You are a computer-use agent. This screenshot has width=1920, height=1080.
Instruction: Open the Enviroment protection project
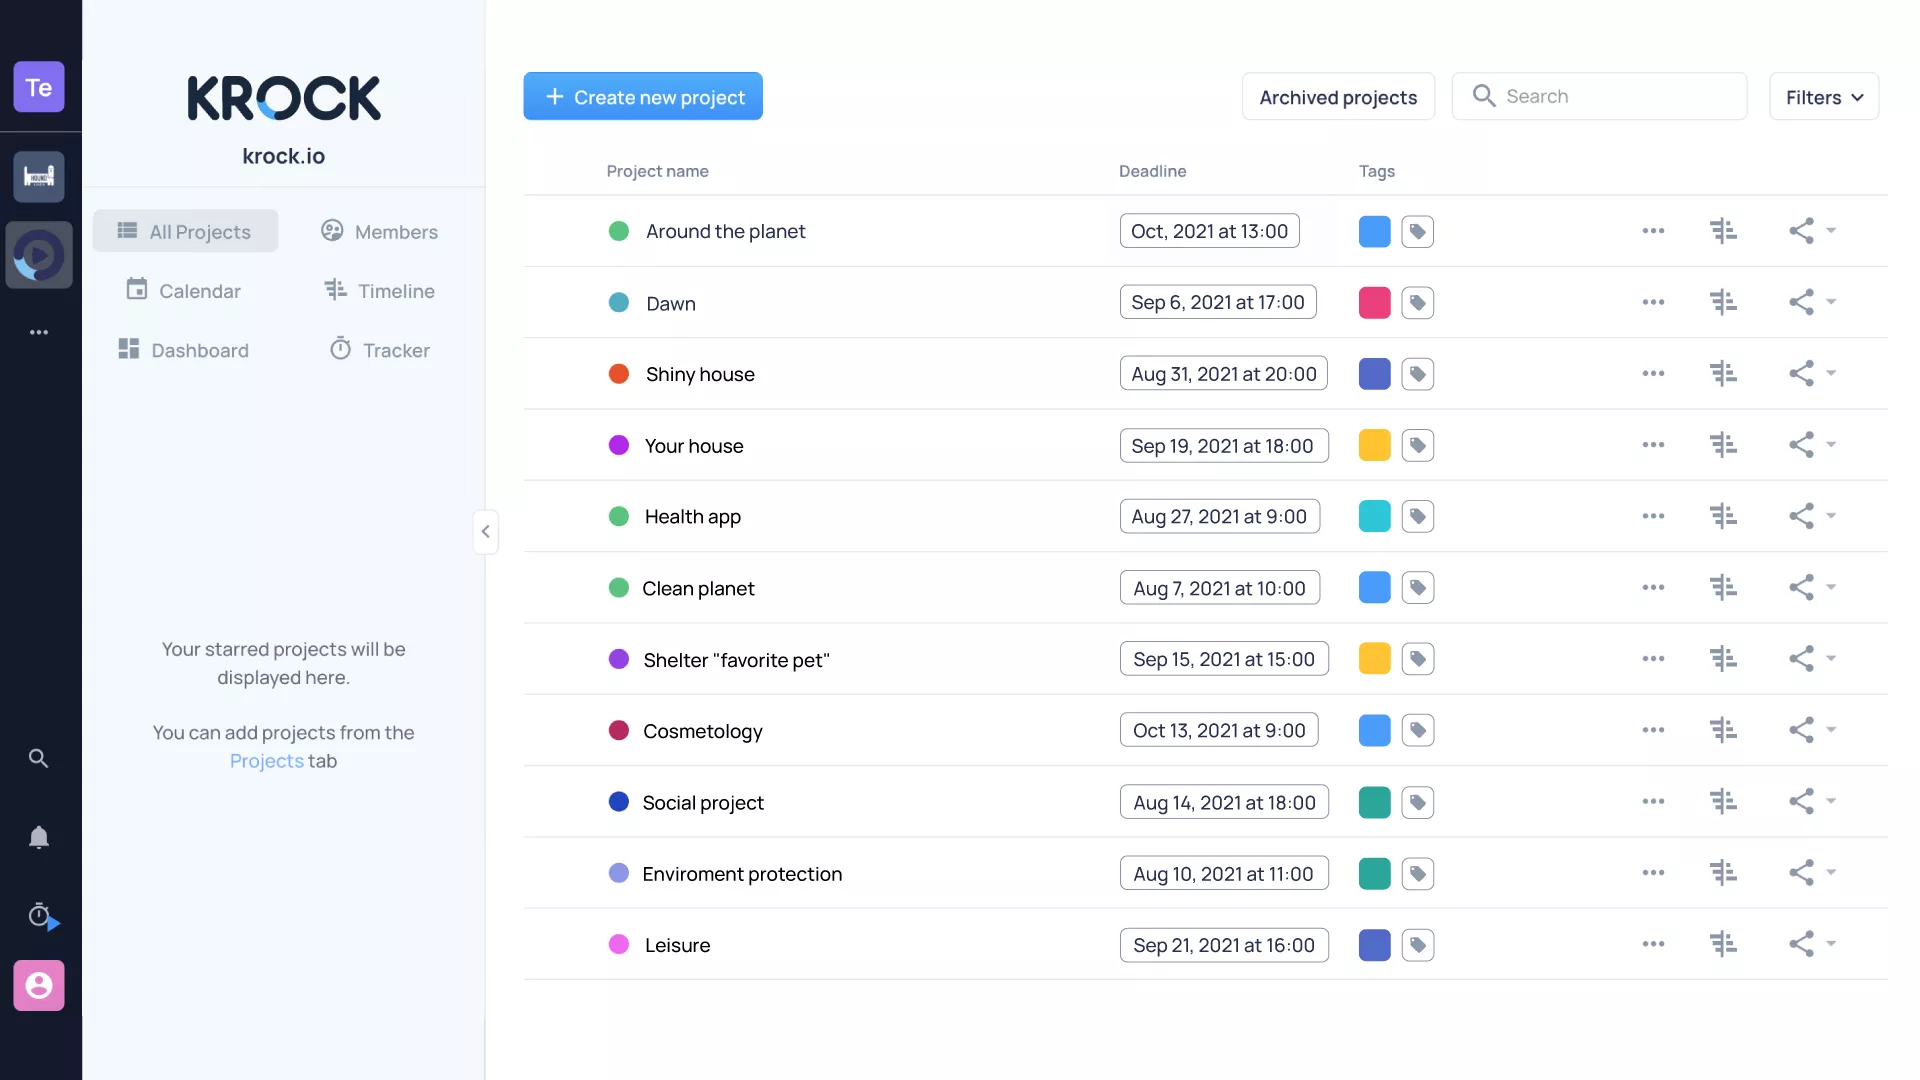click(742, 874)
